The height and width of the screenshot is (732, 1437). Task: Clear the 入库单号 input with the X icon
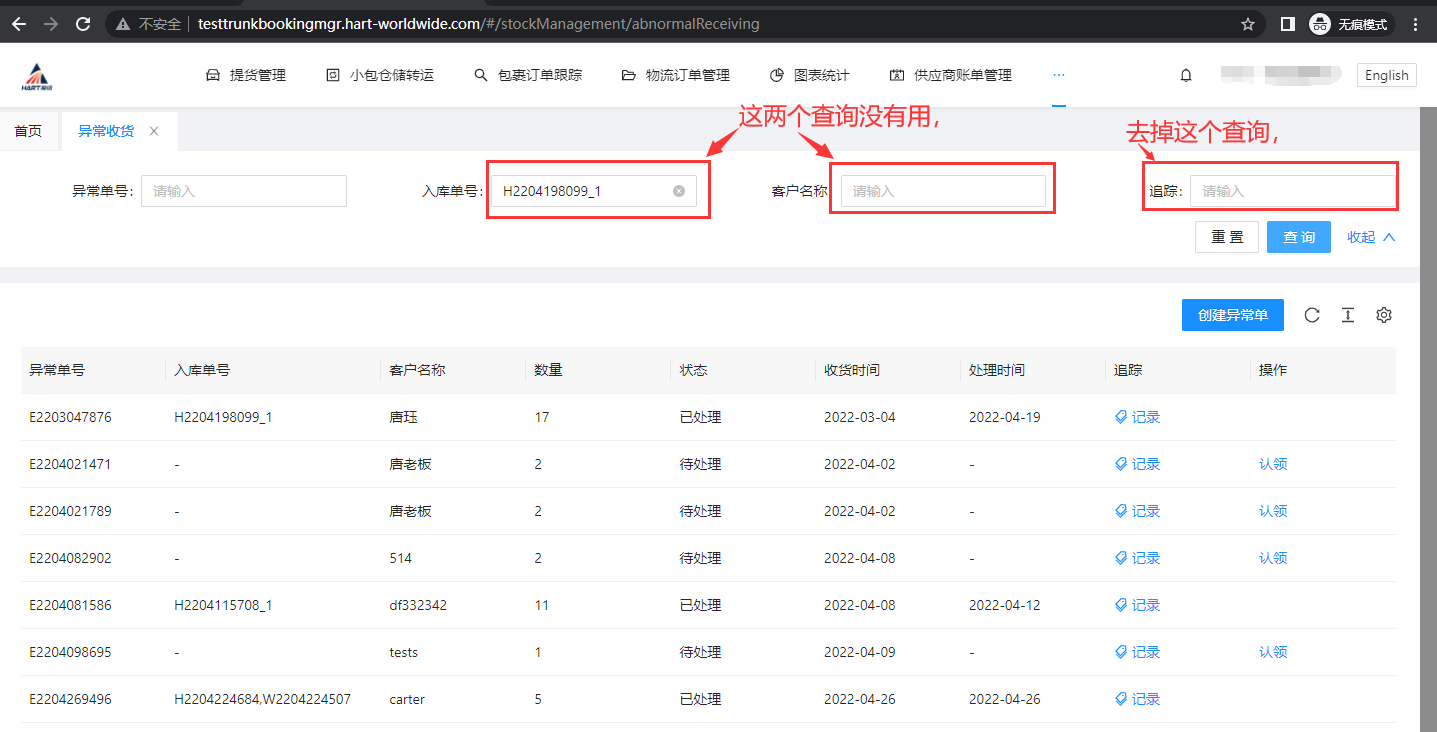(x=679, y=191)
